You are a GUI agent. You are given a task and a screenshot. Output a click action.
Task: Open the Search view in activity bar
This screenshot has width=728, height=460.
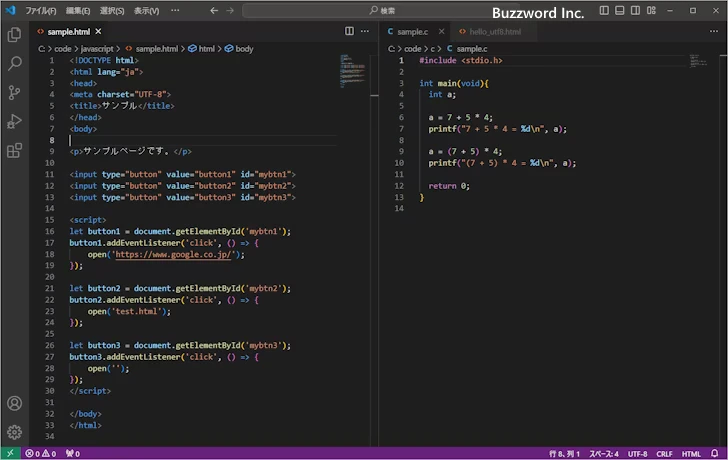click(14, 64)
